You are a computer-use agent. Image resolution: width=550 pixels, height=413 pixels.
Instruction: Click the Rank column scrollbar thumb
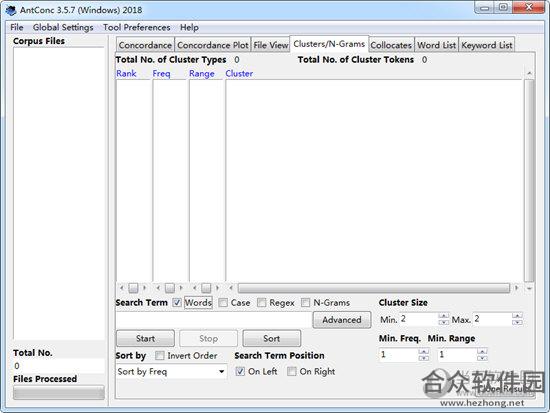(x=133, y=288)
